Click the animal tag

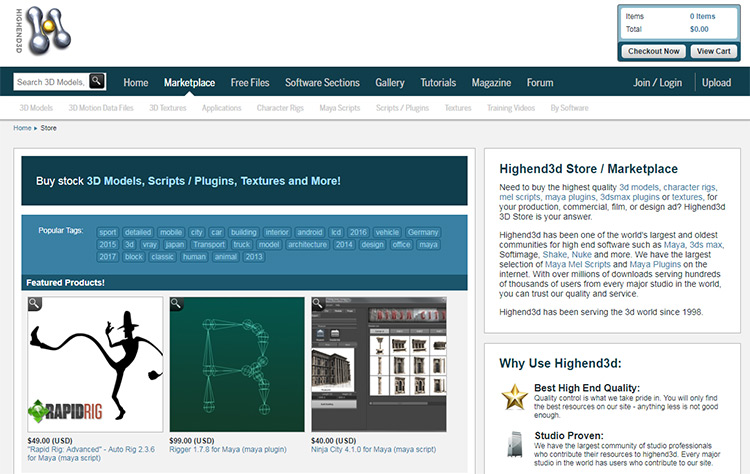(225, 257)
